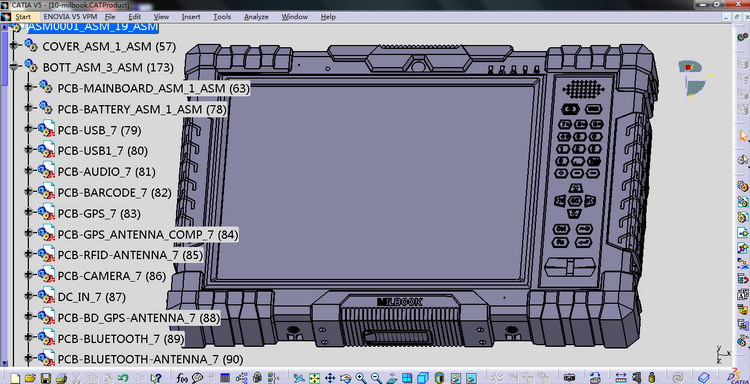Click the Capture camera icon
The width and height of the screenshot is (750, 384).
[x=569, y=378]
